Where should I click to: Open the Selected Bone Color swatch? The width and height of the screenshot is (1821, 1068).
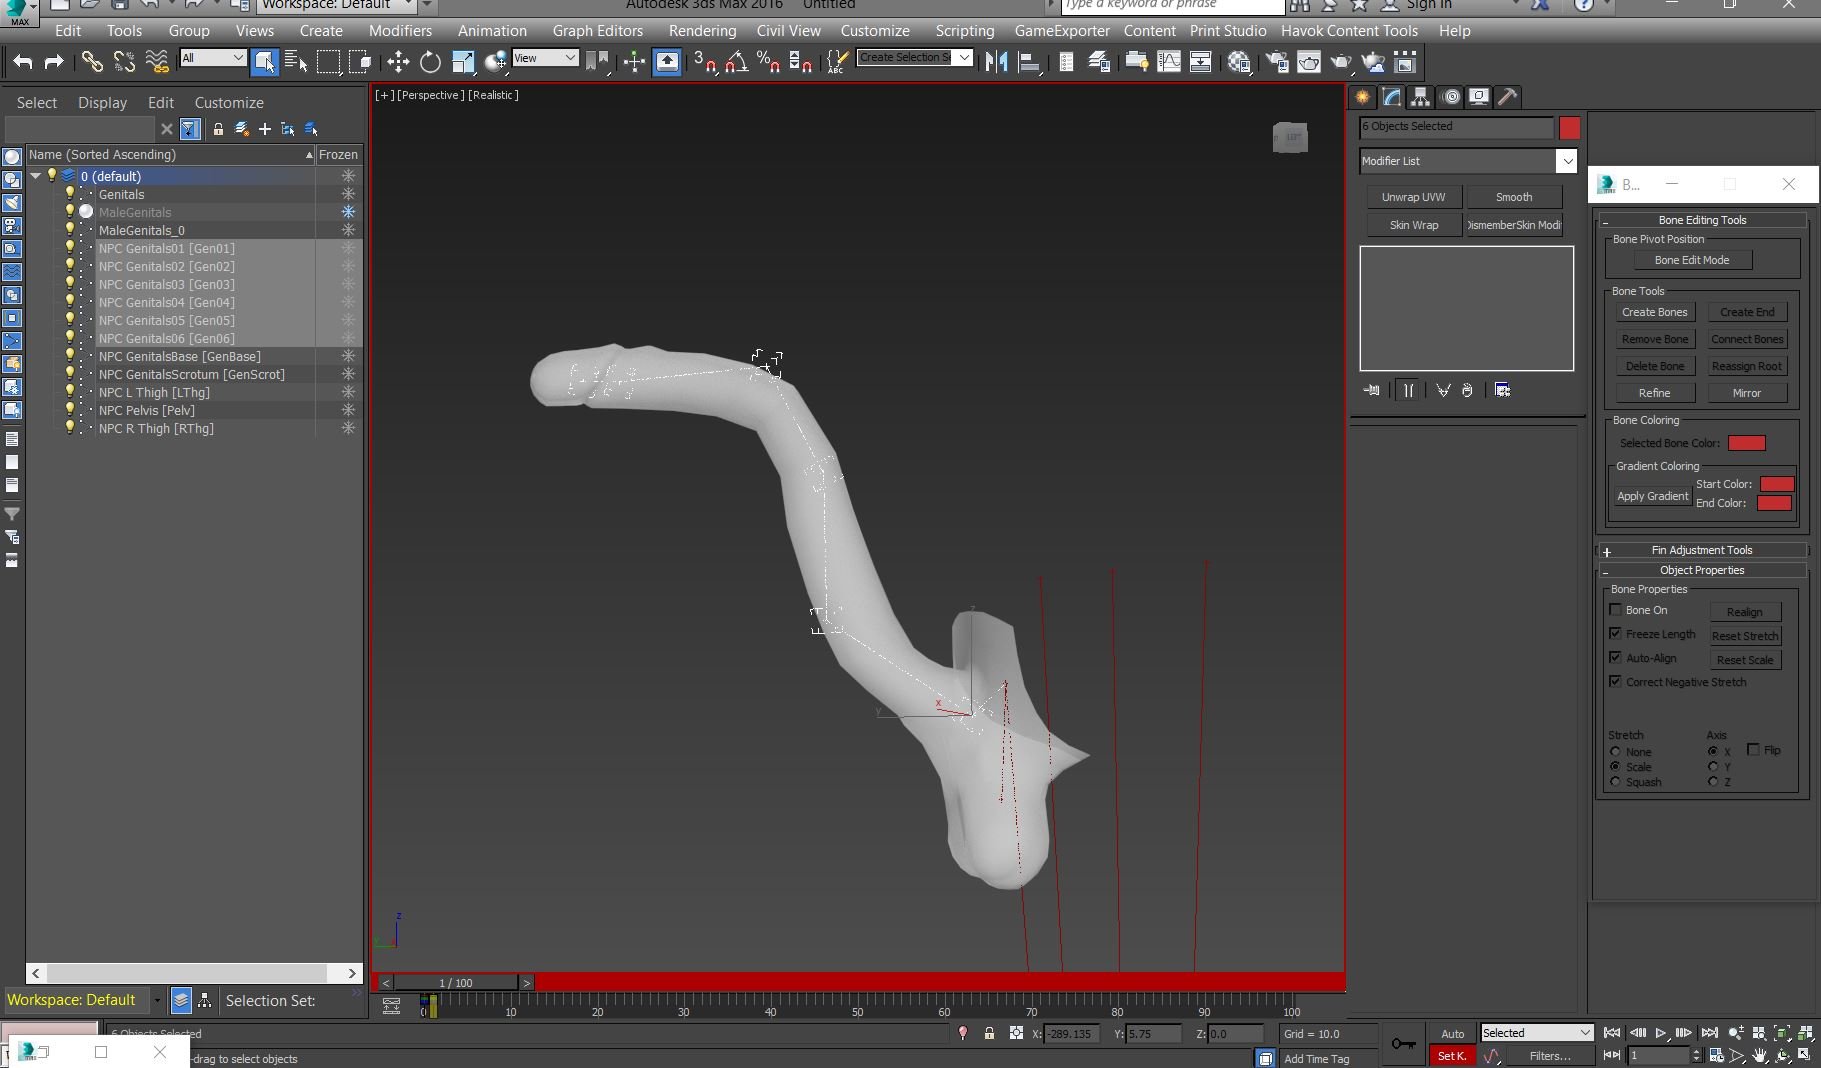point(1746,443)
